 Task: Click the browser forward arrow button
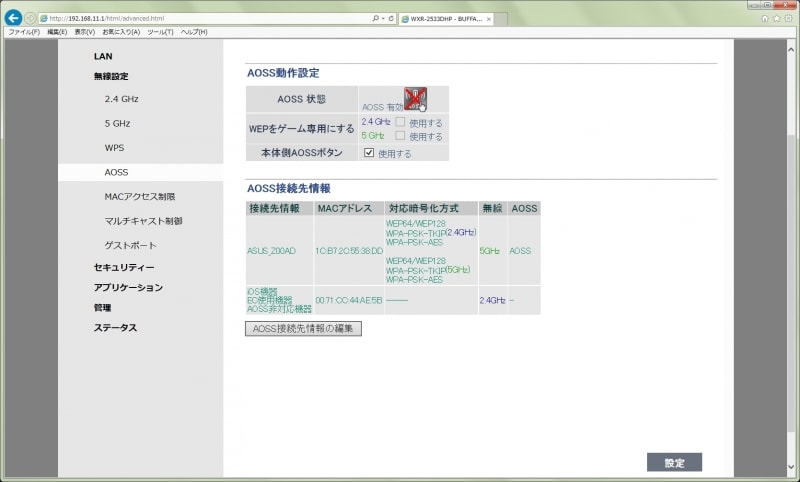[x=30, y=18]
